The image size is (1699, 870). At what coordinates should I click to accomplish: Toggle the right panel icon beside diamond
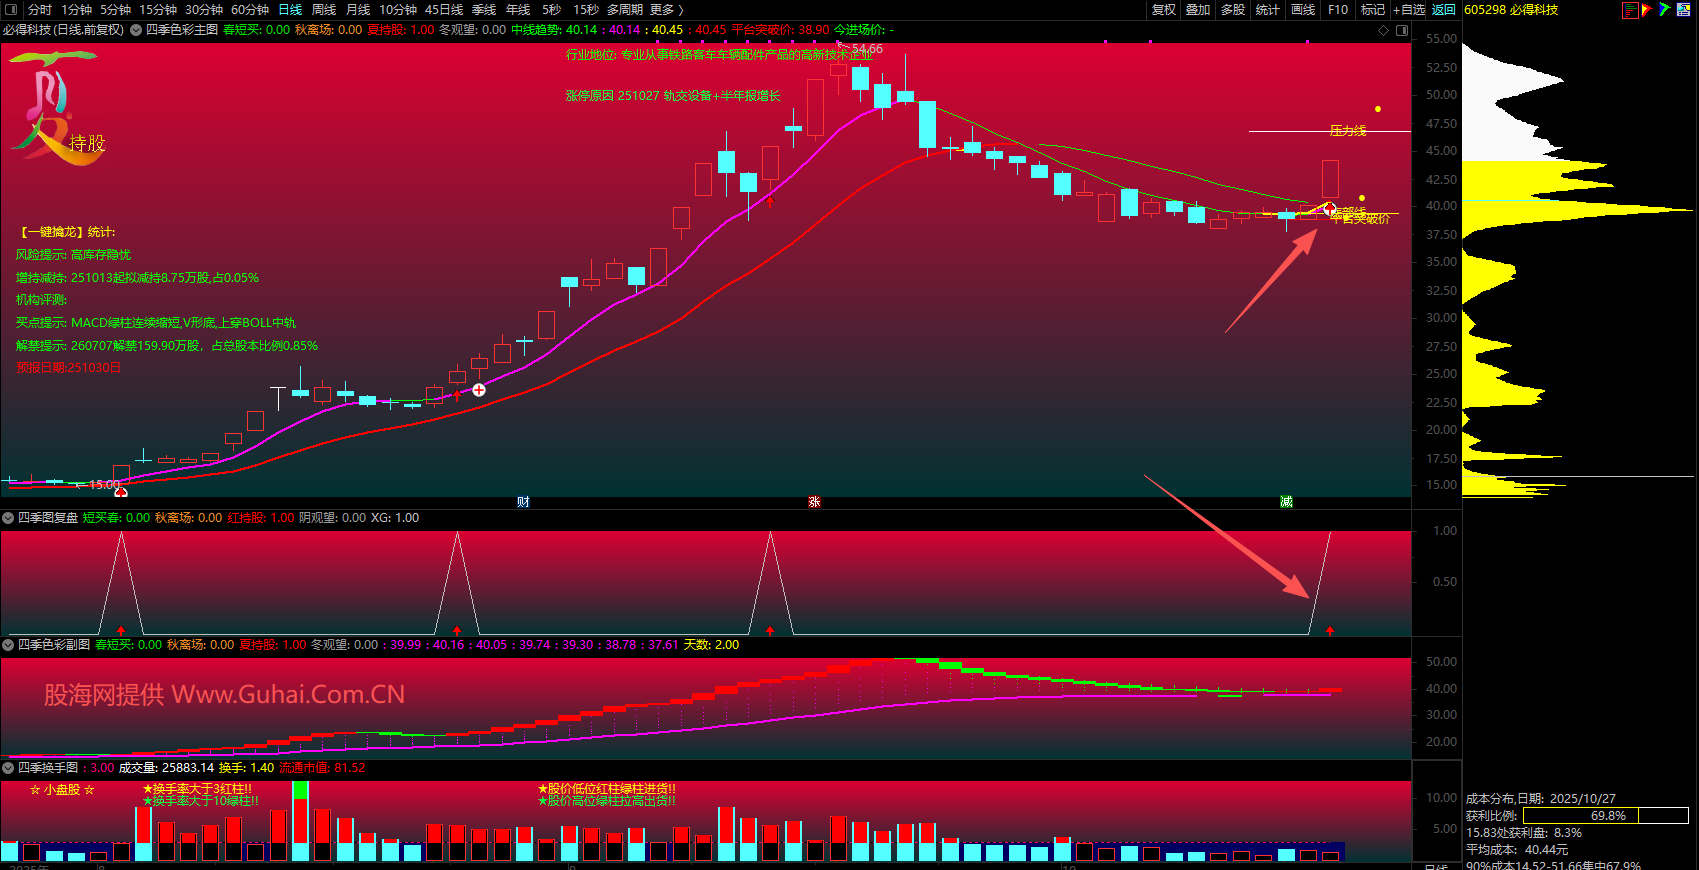[1402, 30]
